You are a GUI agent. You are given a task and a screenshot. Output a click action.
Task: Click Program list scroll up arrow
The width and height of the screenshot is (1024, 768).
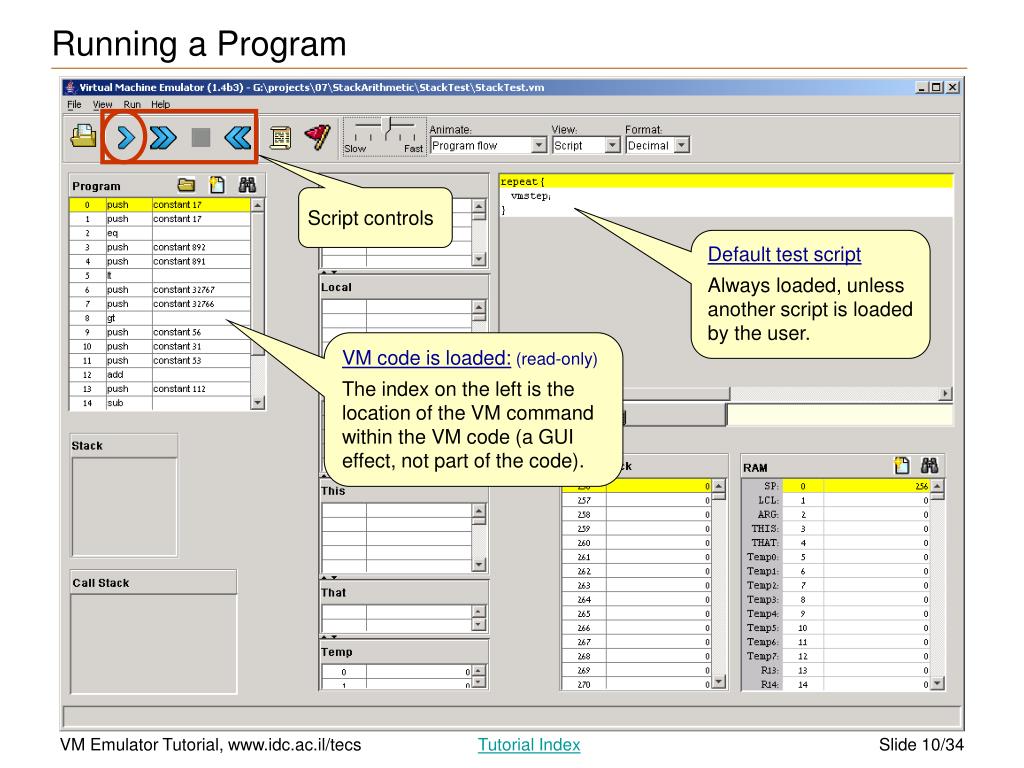click(258, 205)
